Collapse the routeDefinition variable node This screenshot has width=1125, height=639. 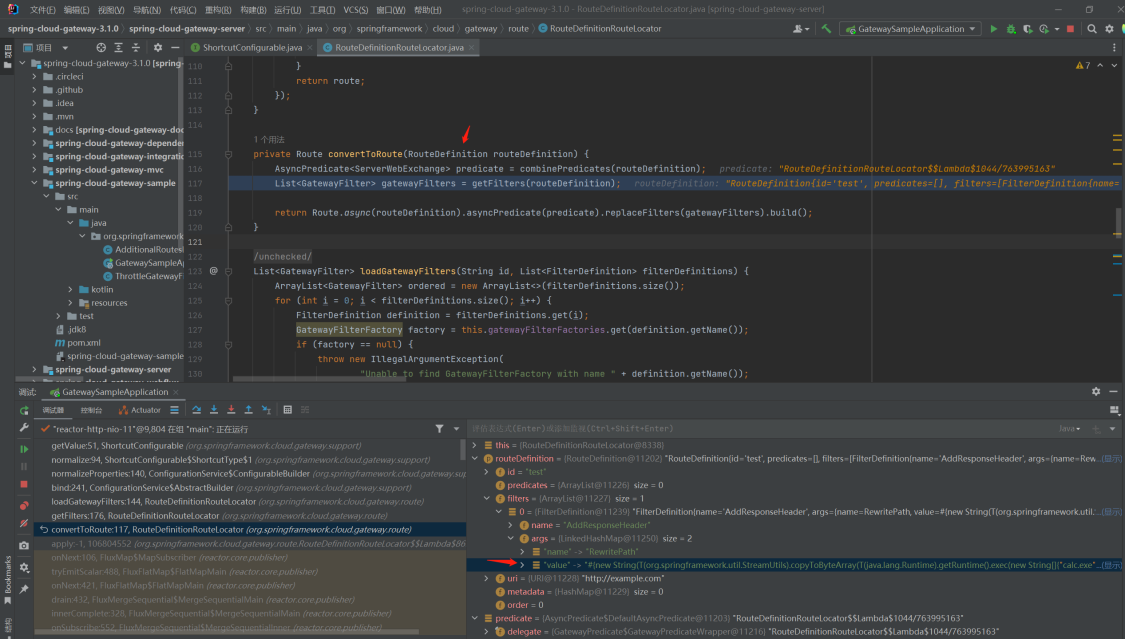(474, 458)
